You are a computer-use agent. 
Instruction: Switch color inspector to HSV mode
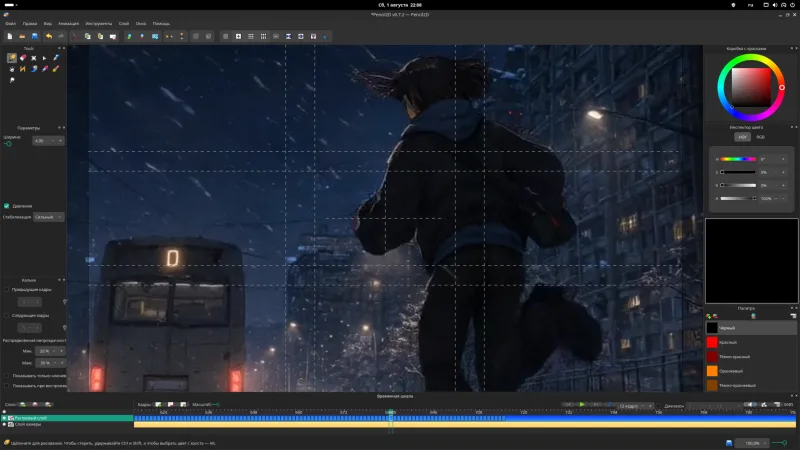(x=742, y=137)
